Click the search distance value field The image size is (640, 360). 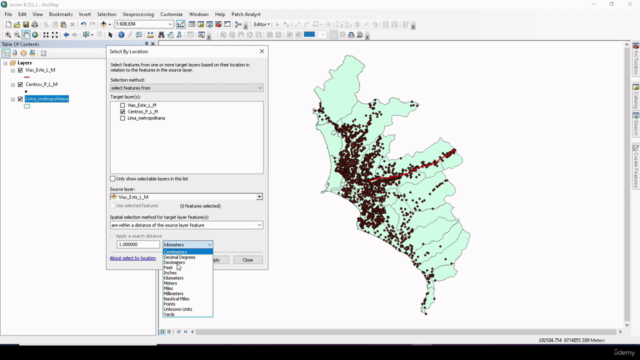(x=138, y=244)
